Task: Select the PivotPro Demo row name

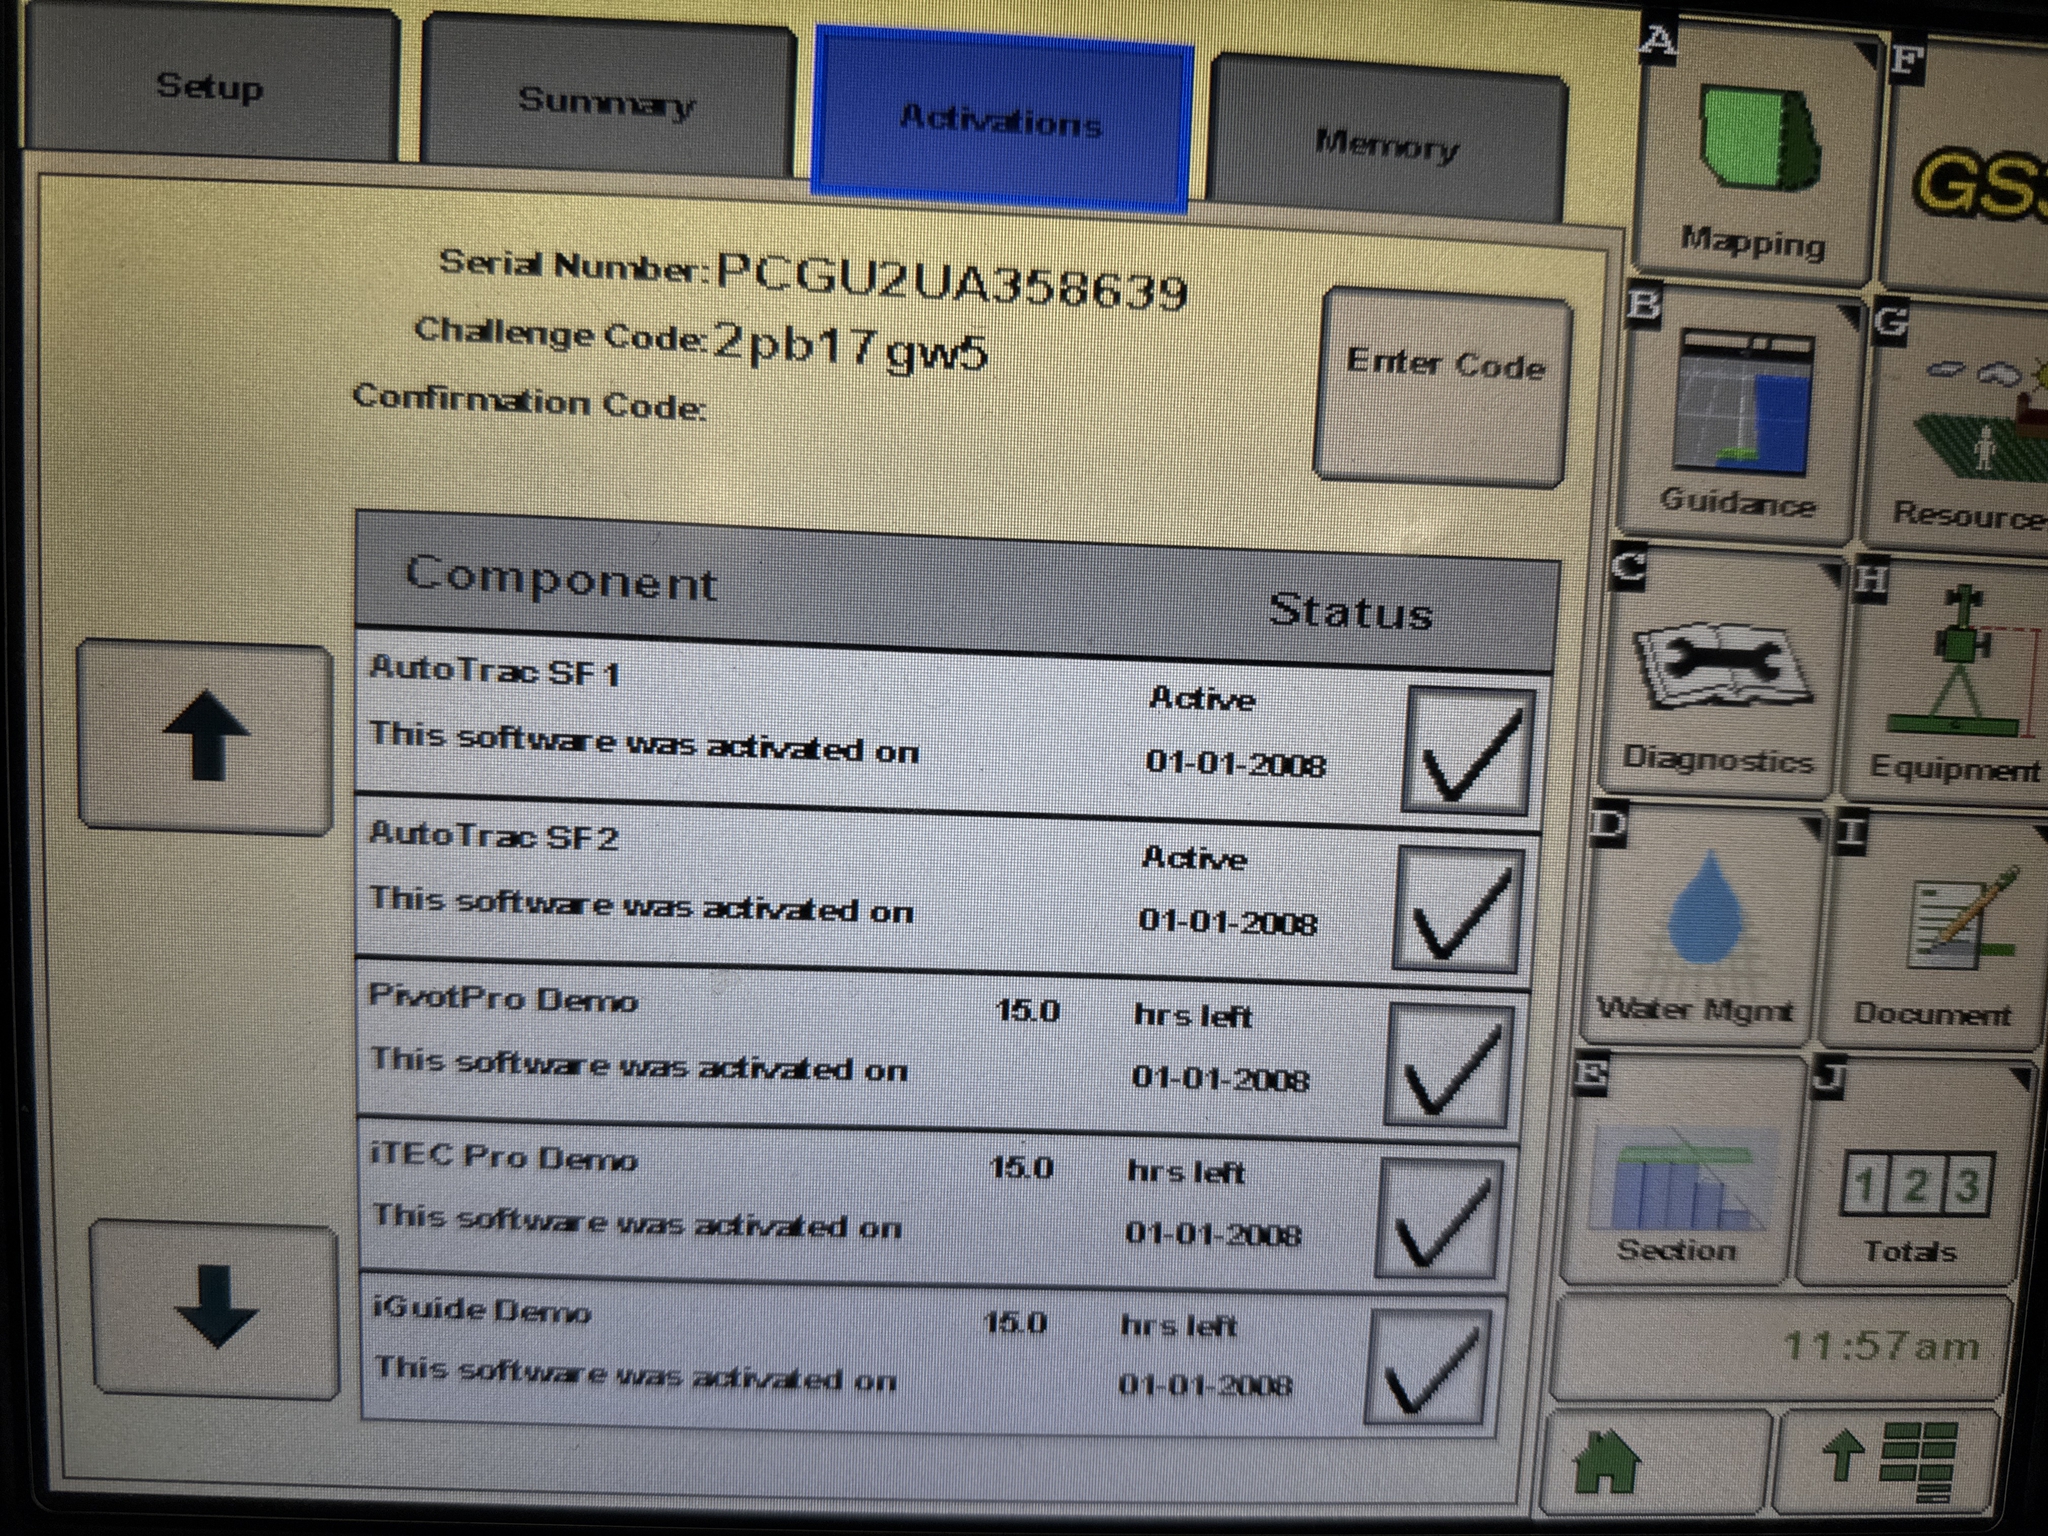Action: 504,998
